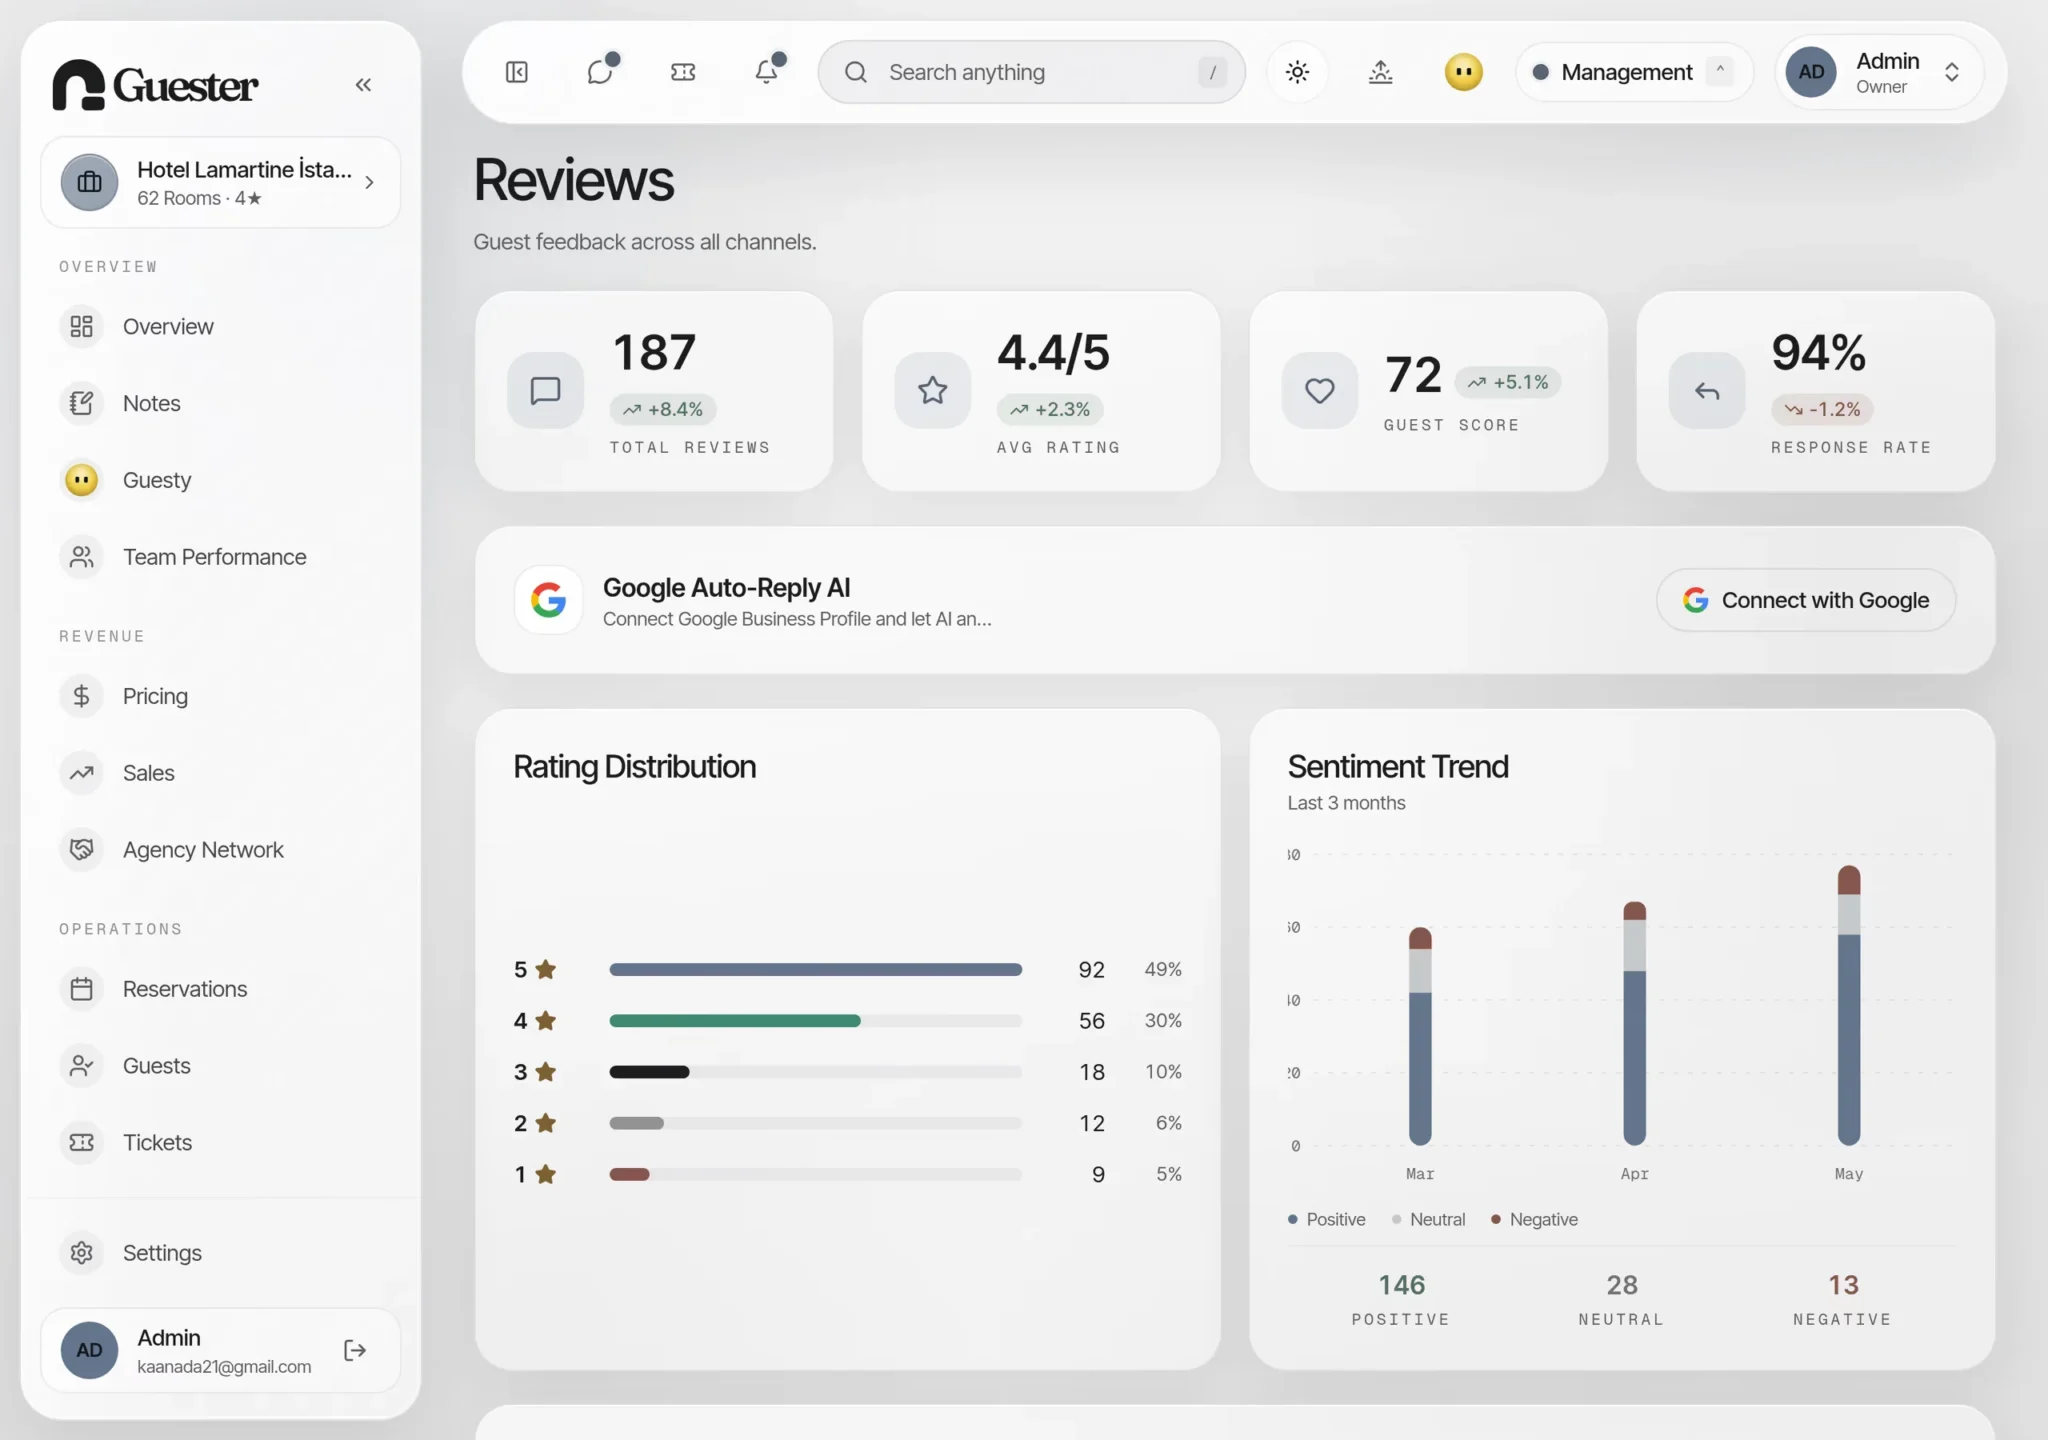Open Settings in sidebar

220,1253
